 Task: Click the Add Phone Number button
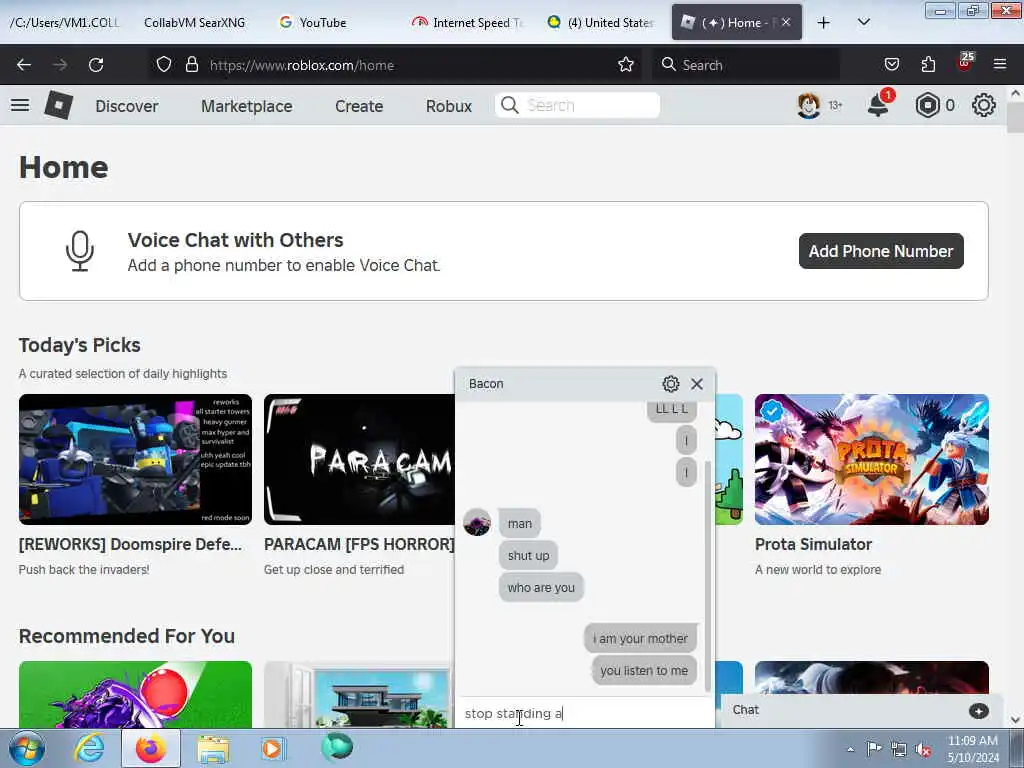coord(881,251)
